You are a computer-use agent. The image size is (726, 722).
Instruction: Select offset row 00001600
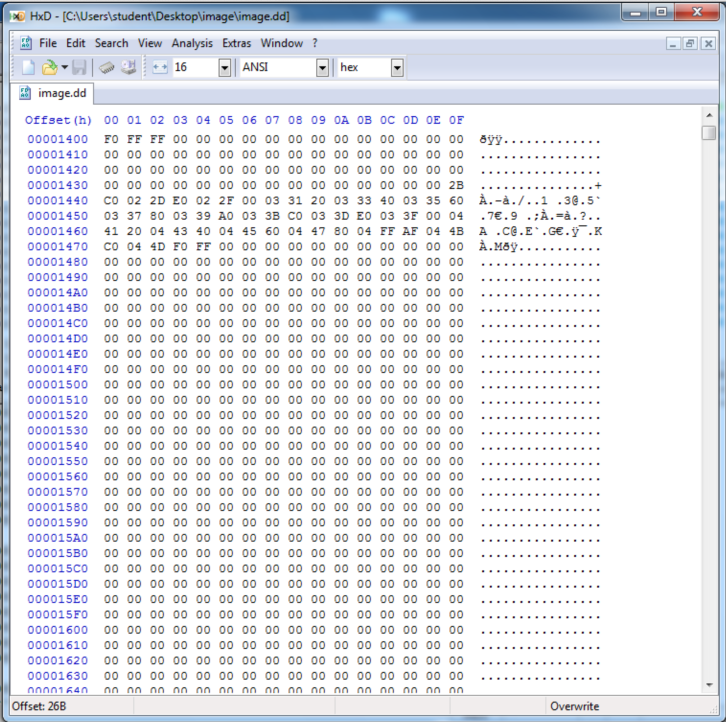click(x=57, y=630)
